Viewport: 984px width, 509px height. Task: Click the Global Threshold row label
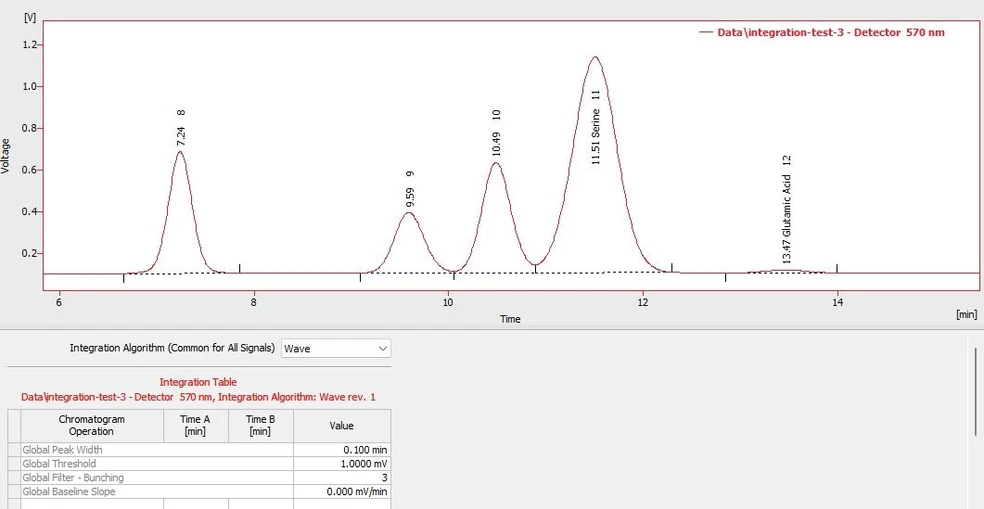pyautogui.click(x=59, y=464)
